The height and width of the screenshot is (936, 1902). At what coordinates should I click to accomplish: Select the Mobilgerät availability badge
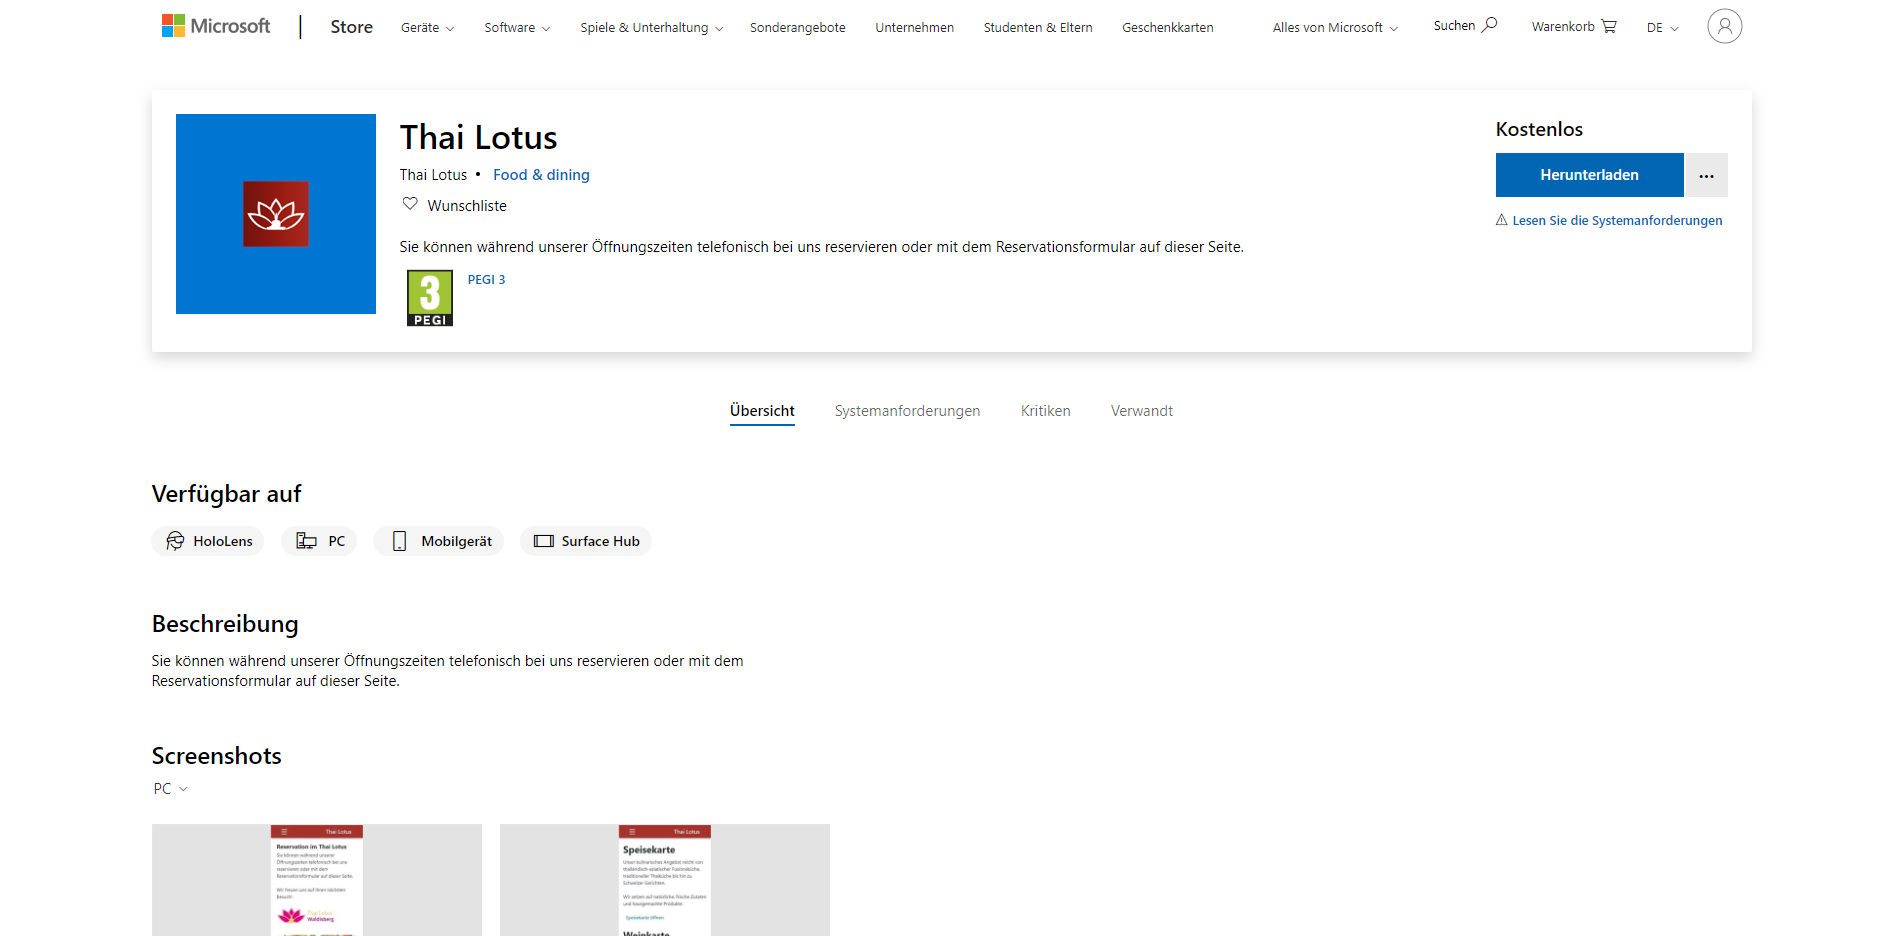[x=438, y=541]
